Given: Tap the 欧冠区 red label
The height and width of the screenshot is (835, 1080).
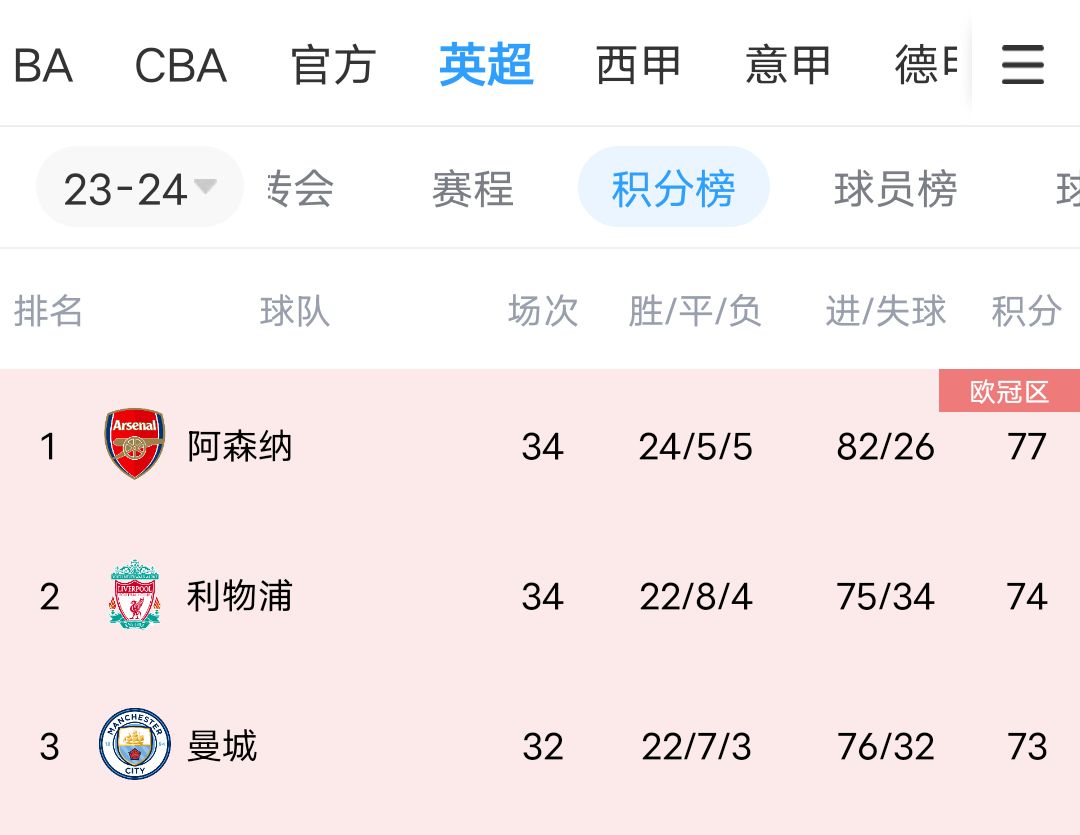Looking at the screenshot, I should point(1009,392).
